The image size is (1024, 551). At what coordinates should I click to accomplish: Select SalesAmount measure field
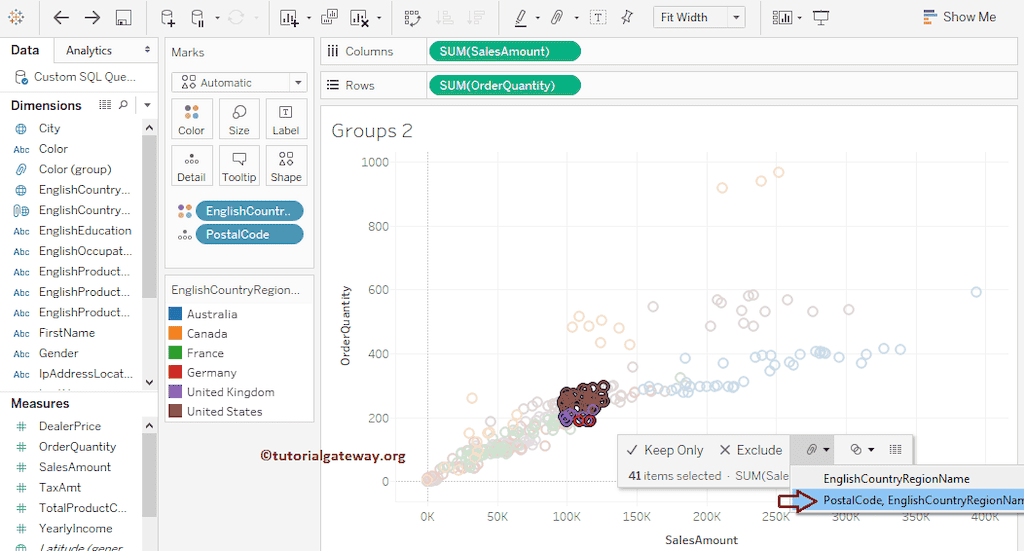(74, 467)
